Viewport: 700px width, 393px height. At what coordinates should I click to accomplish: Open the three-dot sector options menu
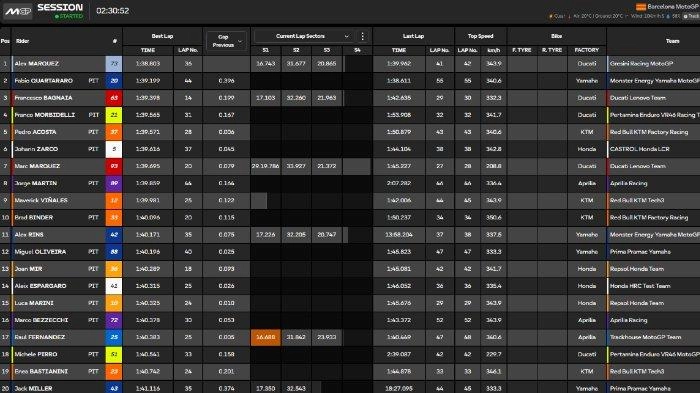pos(362,36)
